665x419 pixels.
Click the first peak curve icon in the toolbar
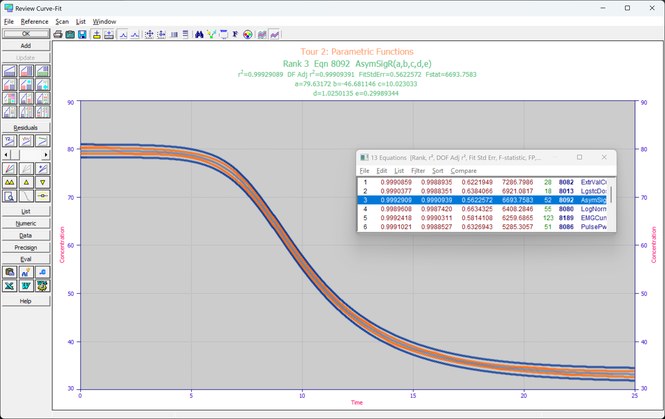coord(123,34)
